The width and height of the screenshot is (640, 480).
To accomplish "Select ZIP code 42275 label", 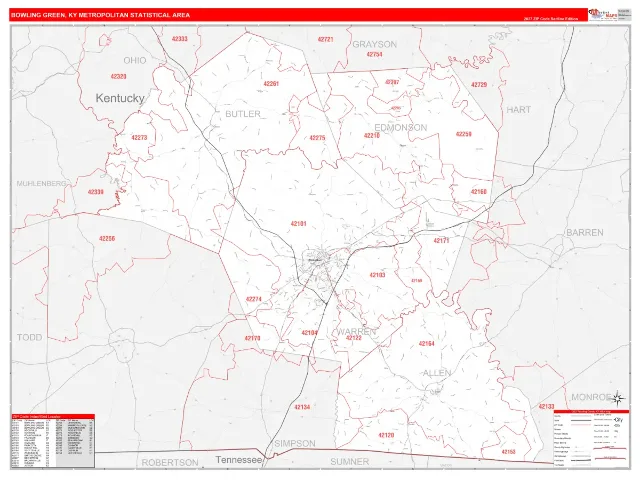I will [317, 138].
